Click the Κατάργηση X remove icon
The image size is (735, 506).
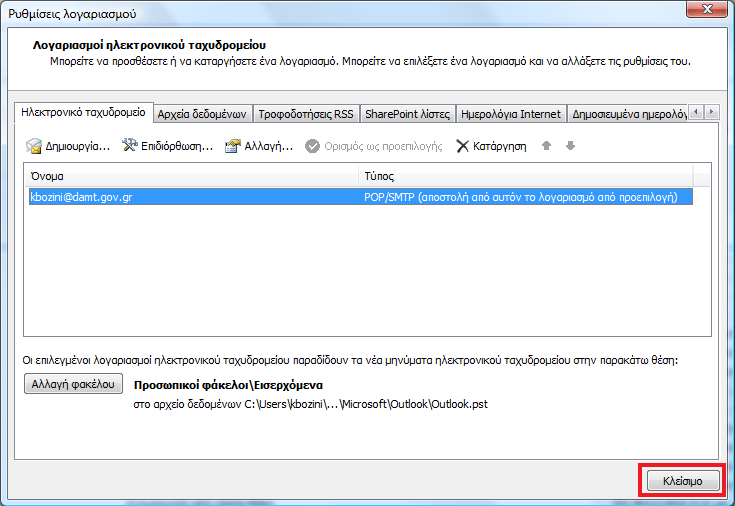tap(462, 146)
